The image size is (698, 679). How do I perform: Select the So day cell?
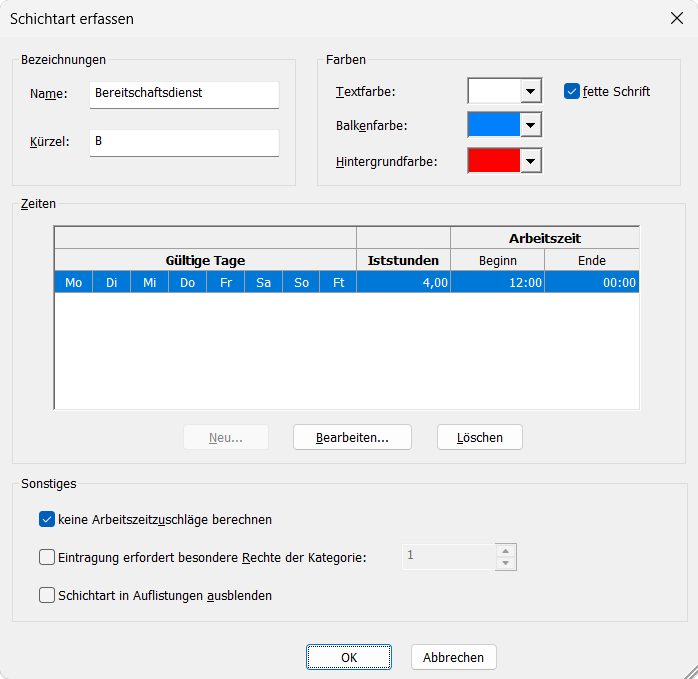click(x=301, y=282)
